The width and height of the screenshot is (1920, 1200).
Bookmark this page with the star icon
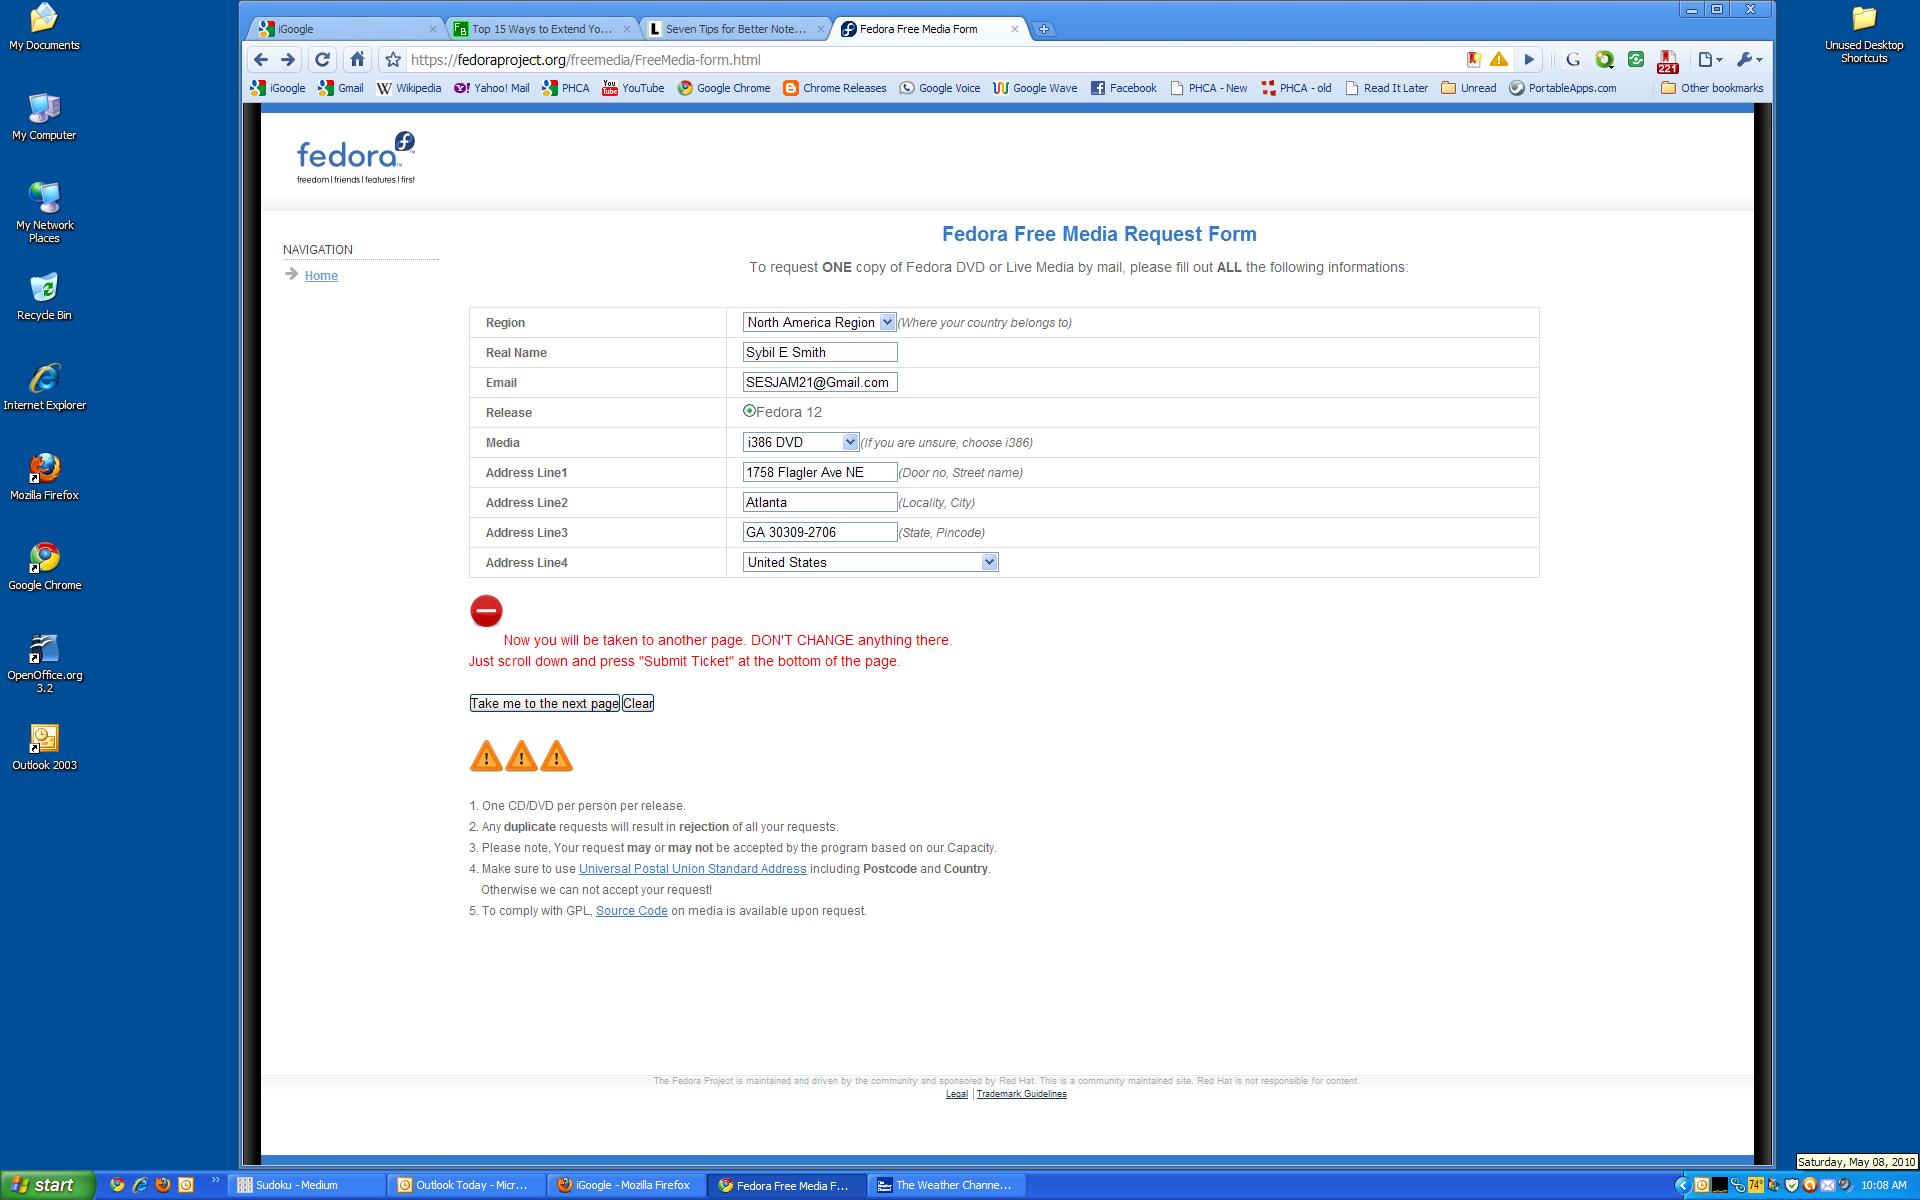tap(393, 60)
